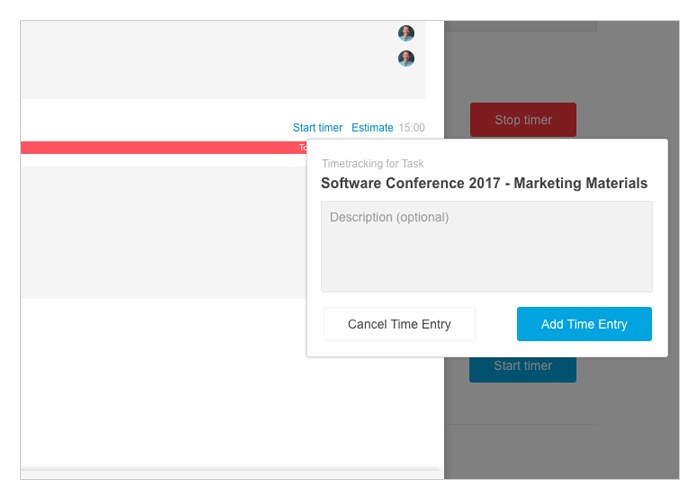The image size is (700, 500).
Task: Click Cancel Time Entry button
Action: click(x=399, y=324)
